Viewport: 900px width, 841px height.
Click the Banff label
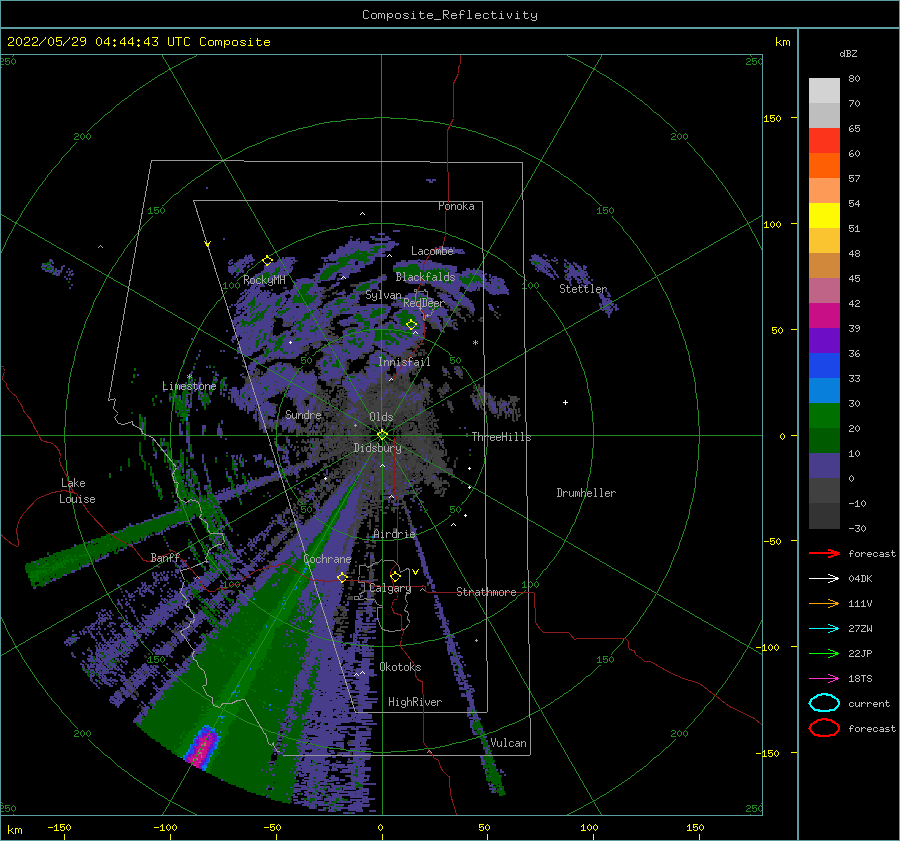[x=165, y=557]
